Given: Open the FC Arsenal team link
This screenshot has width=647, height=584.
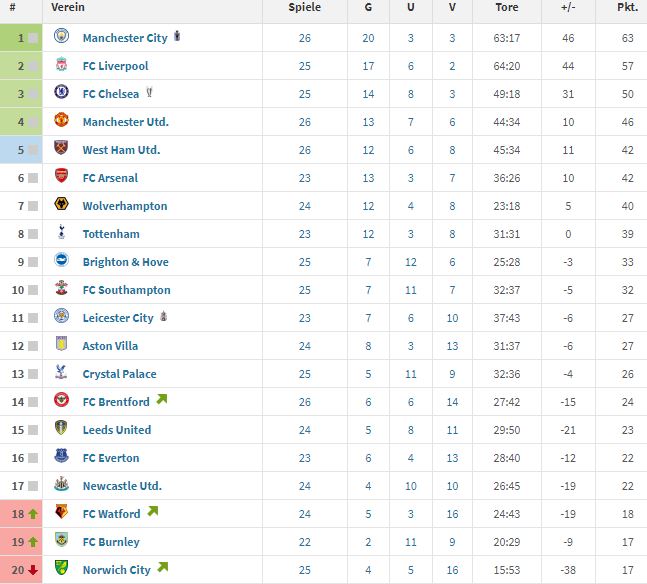Looking at the screenshot, I should (x=110, y=178).
